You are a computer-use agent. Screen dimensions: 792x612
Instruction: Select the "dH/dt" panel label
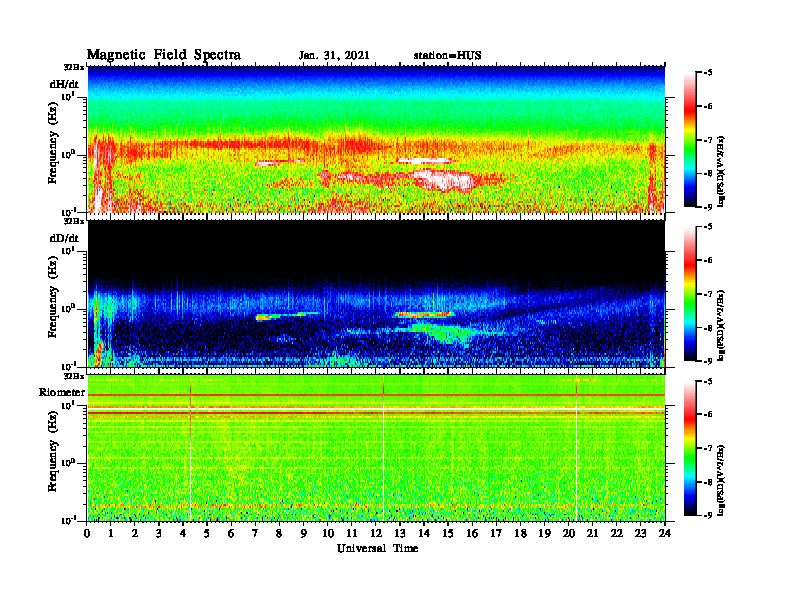64,84
